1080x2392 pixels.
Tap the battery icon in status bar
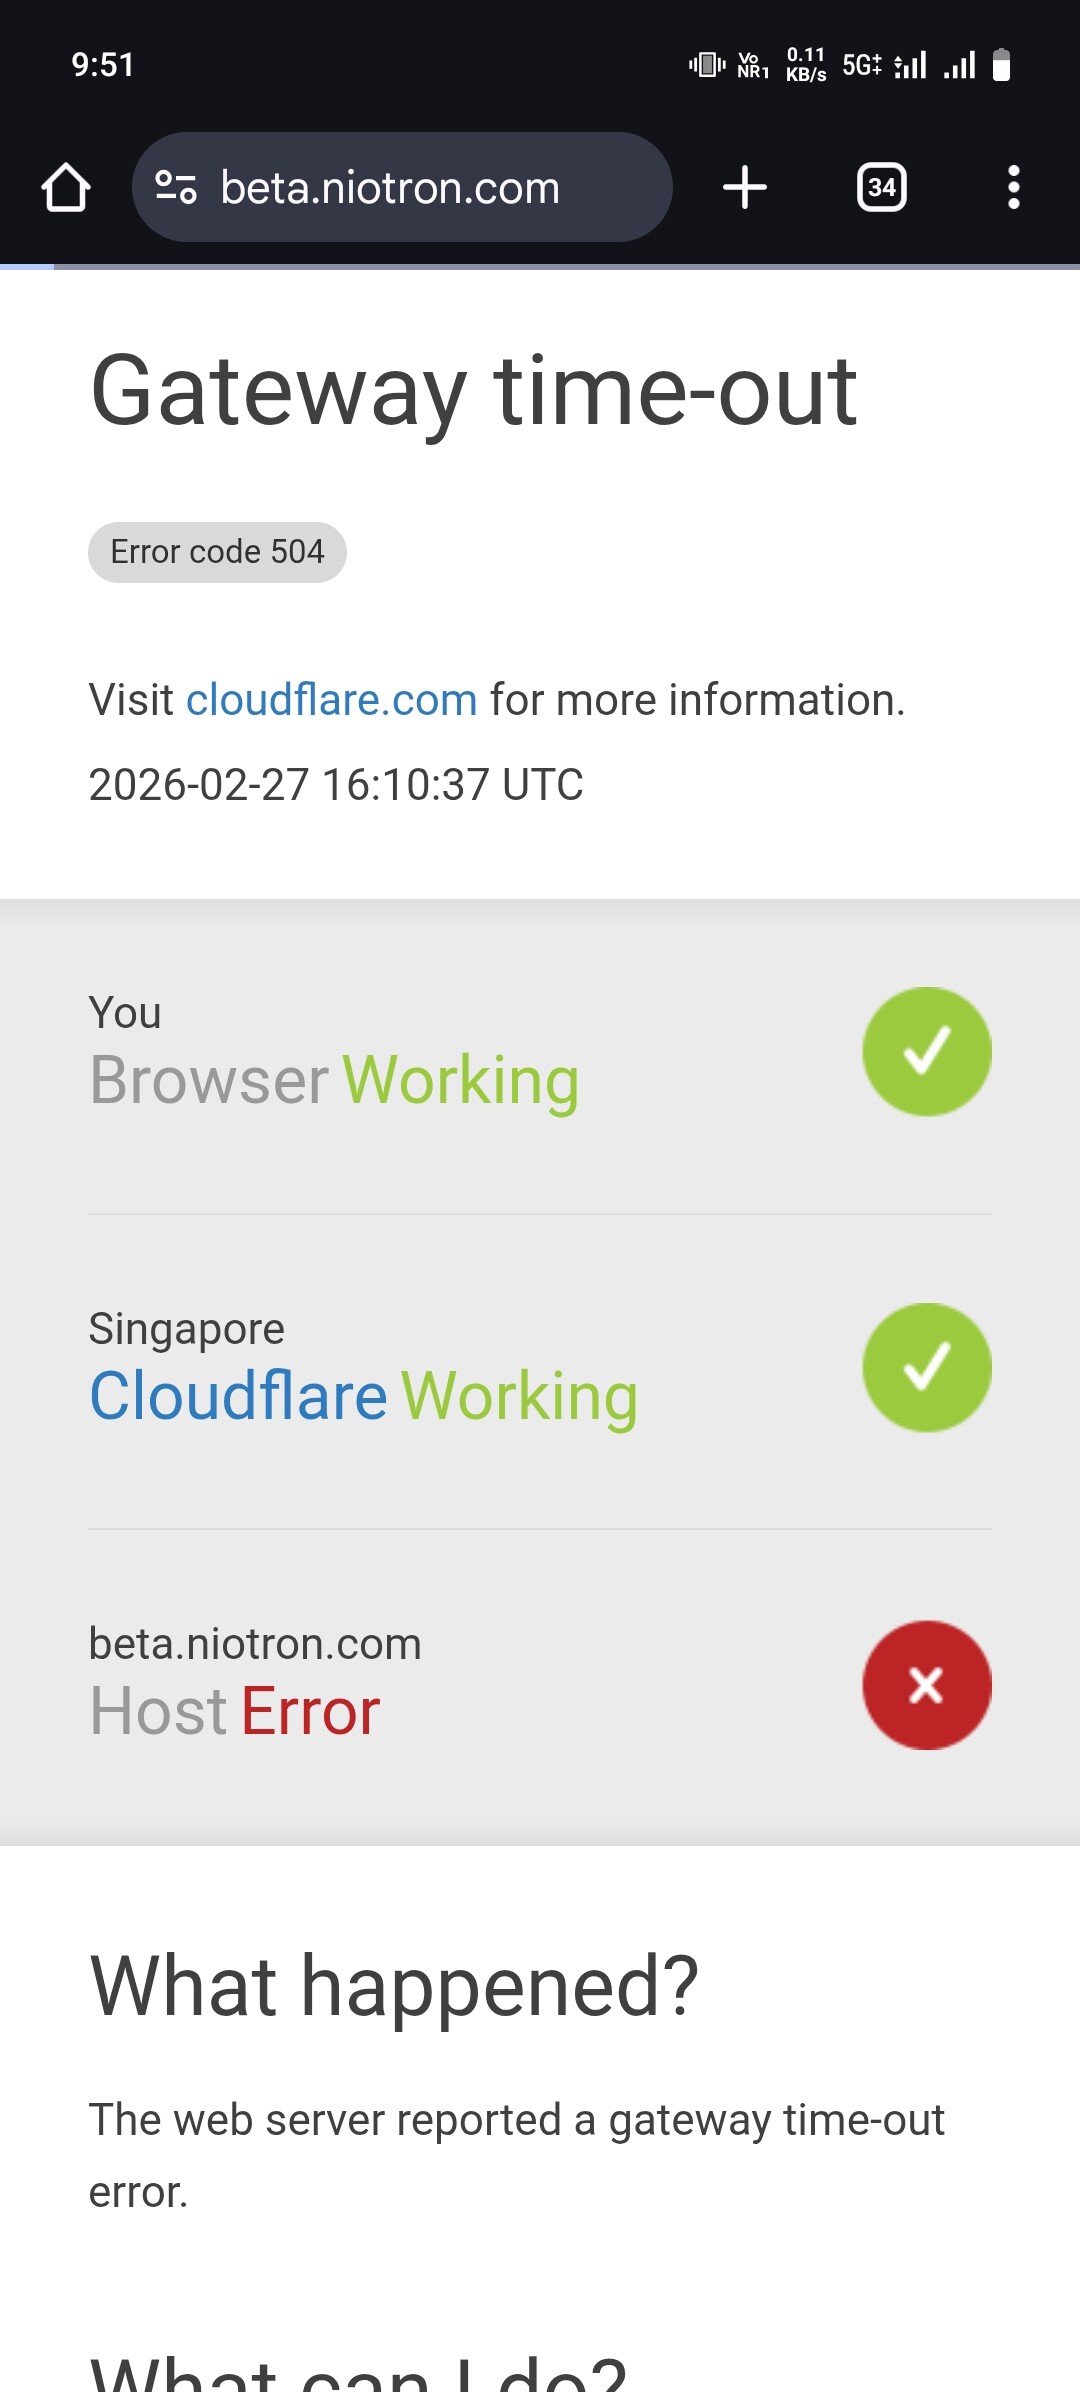[x=1001, y=65]
